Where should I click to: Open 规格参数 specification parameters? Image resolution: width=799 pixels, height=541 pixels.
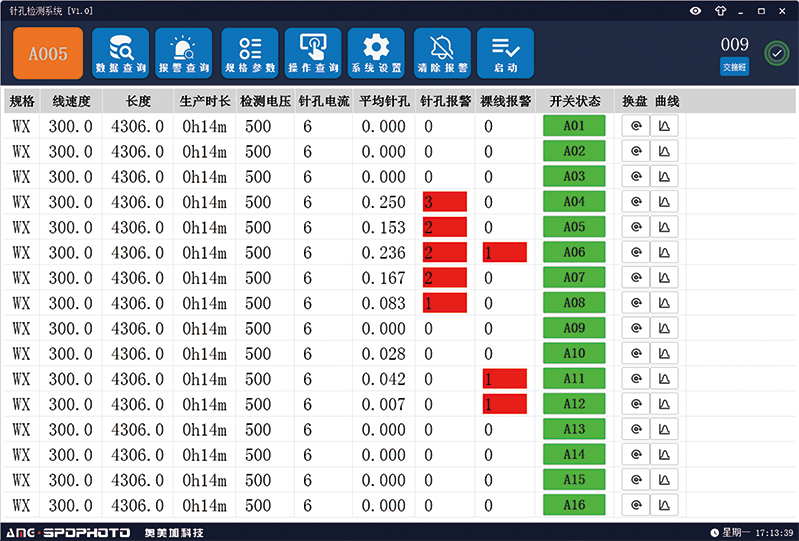pyautogui.click(x=249, y=53)
